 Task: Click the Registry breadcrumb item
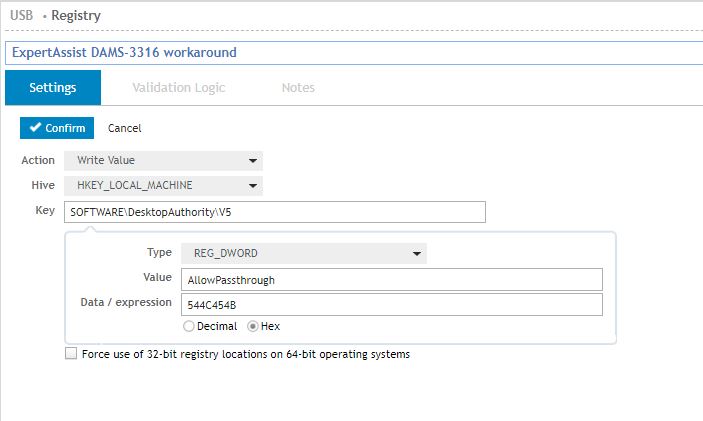pyautogui.click(x=76, y=16)
